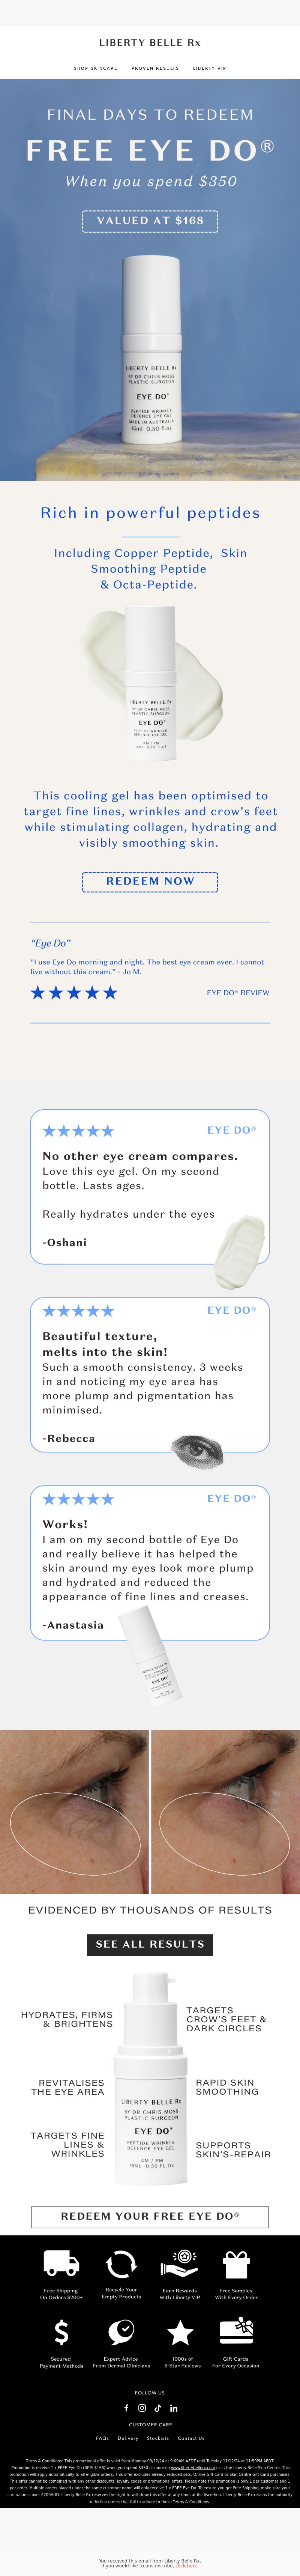Open the Shop Skincare menu item
Screen dimensions: 300x2576
coord(95,68)
